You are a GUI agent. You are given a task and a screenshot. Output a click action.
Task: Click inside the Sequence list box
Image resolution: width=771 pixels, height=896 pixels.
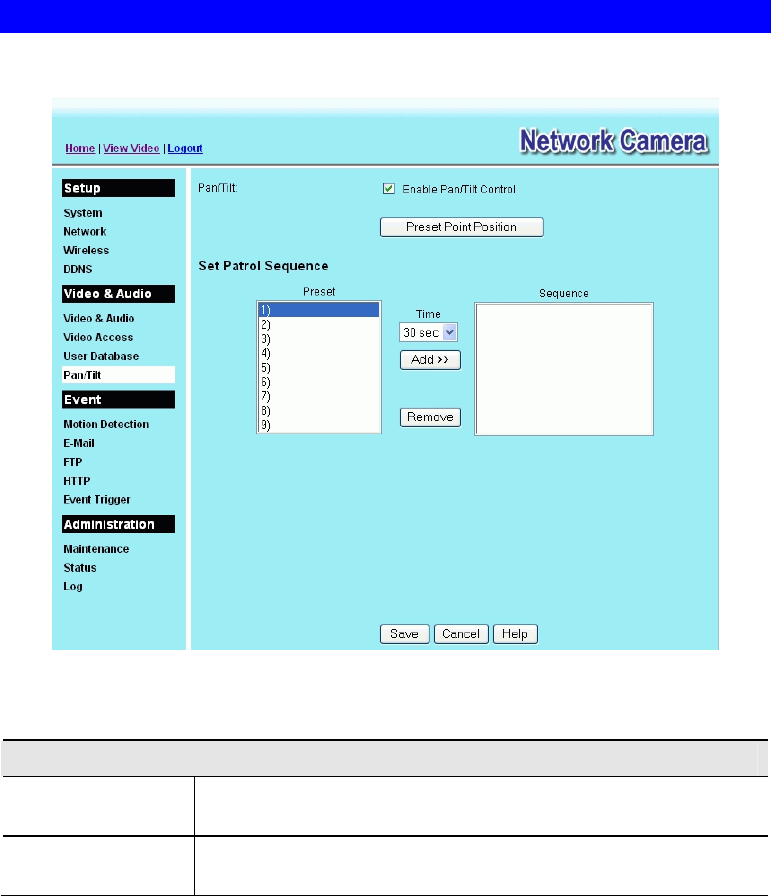point(564,369)
